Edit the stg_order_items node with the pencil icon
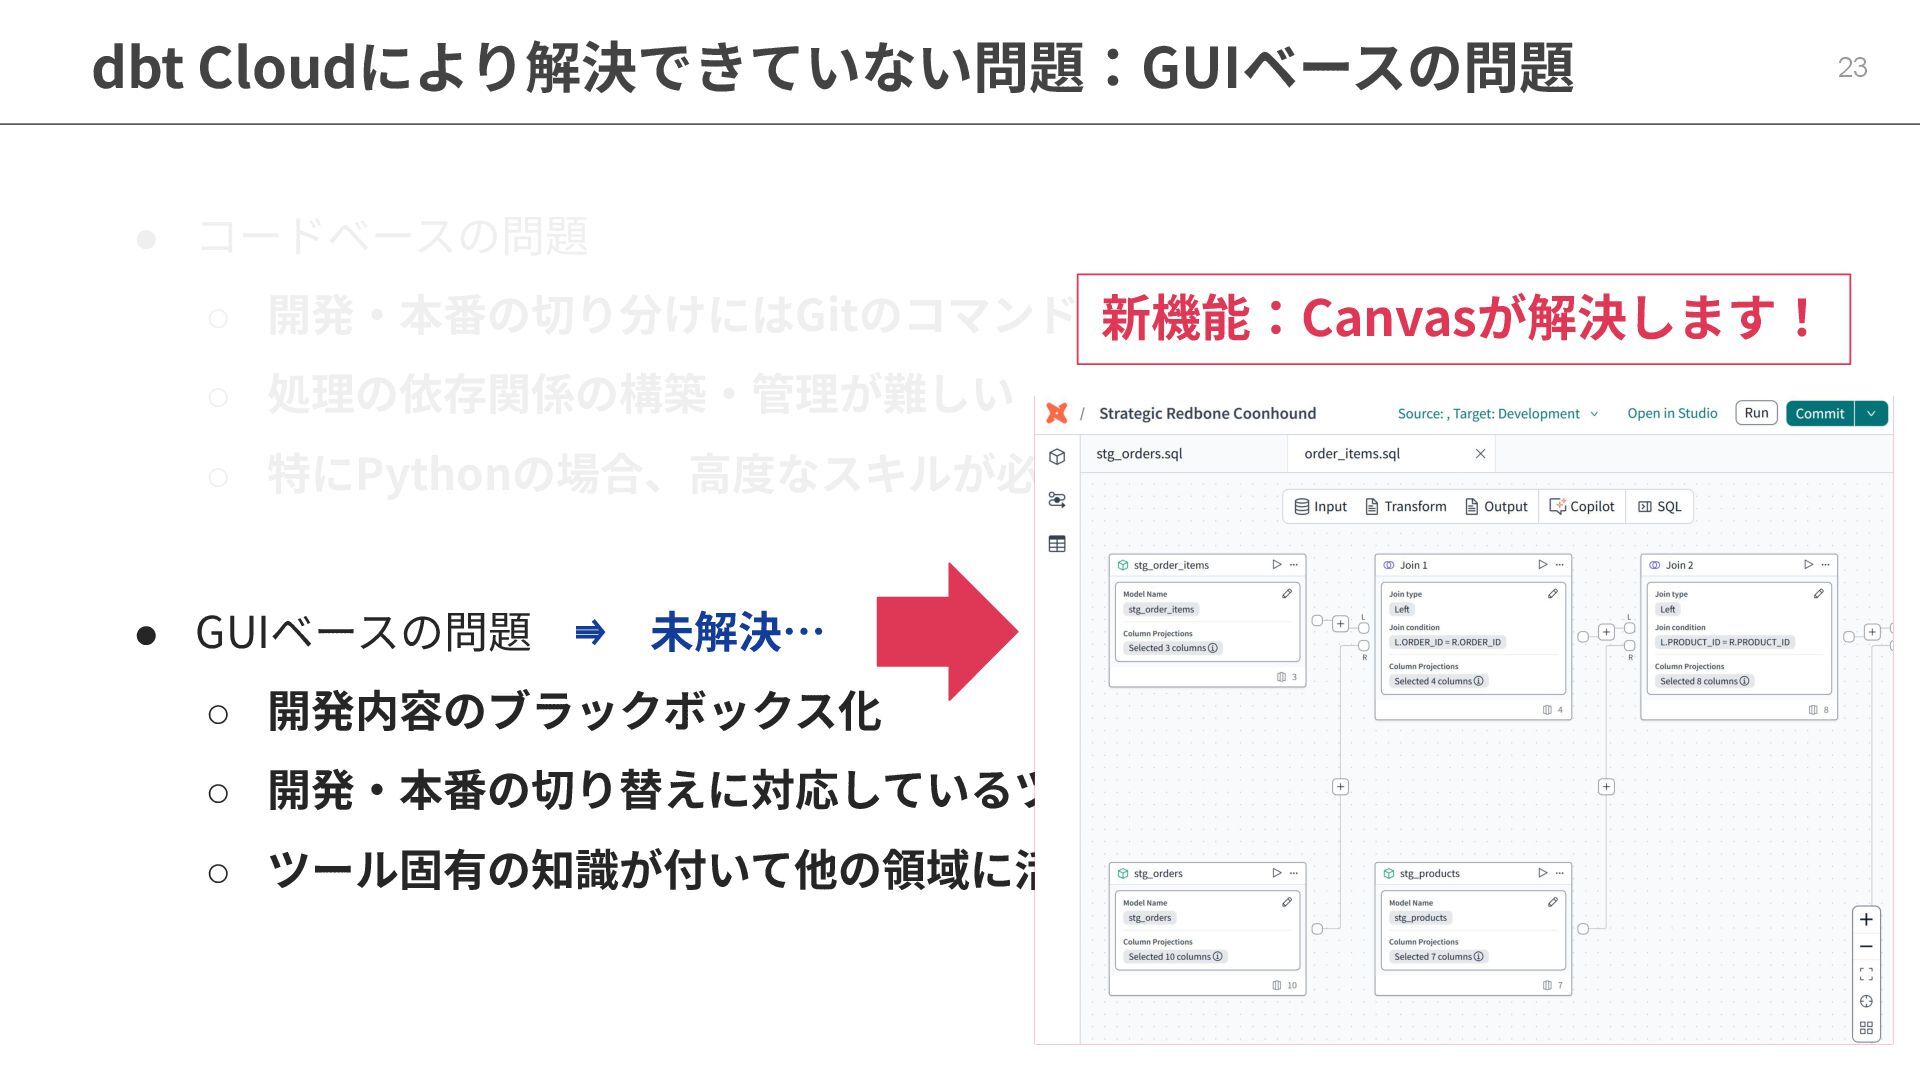The height and width of the screenshot is (1080, 1920). [1286, 594]
